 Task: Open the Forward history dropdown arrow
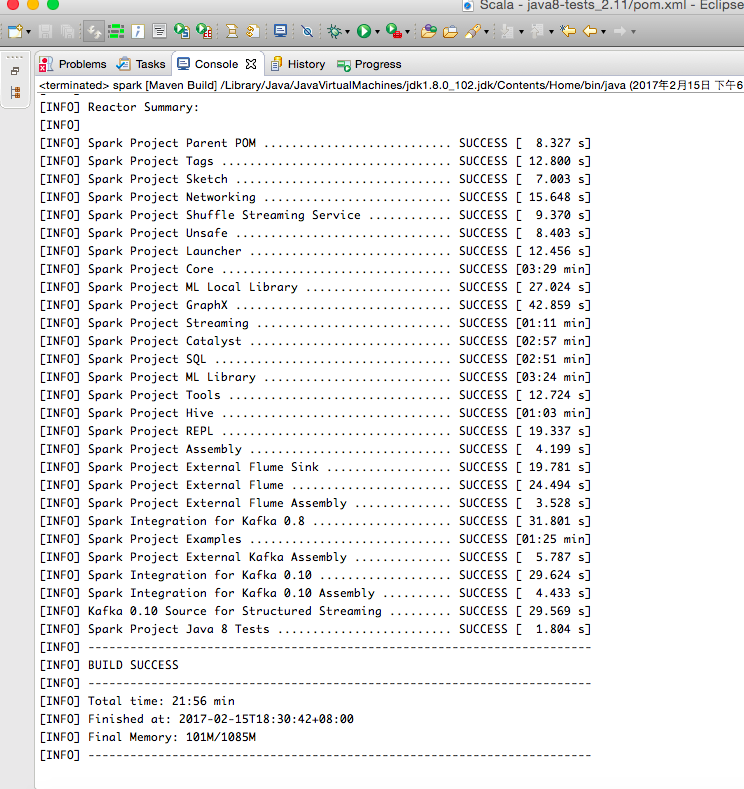633,32
